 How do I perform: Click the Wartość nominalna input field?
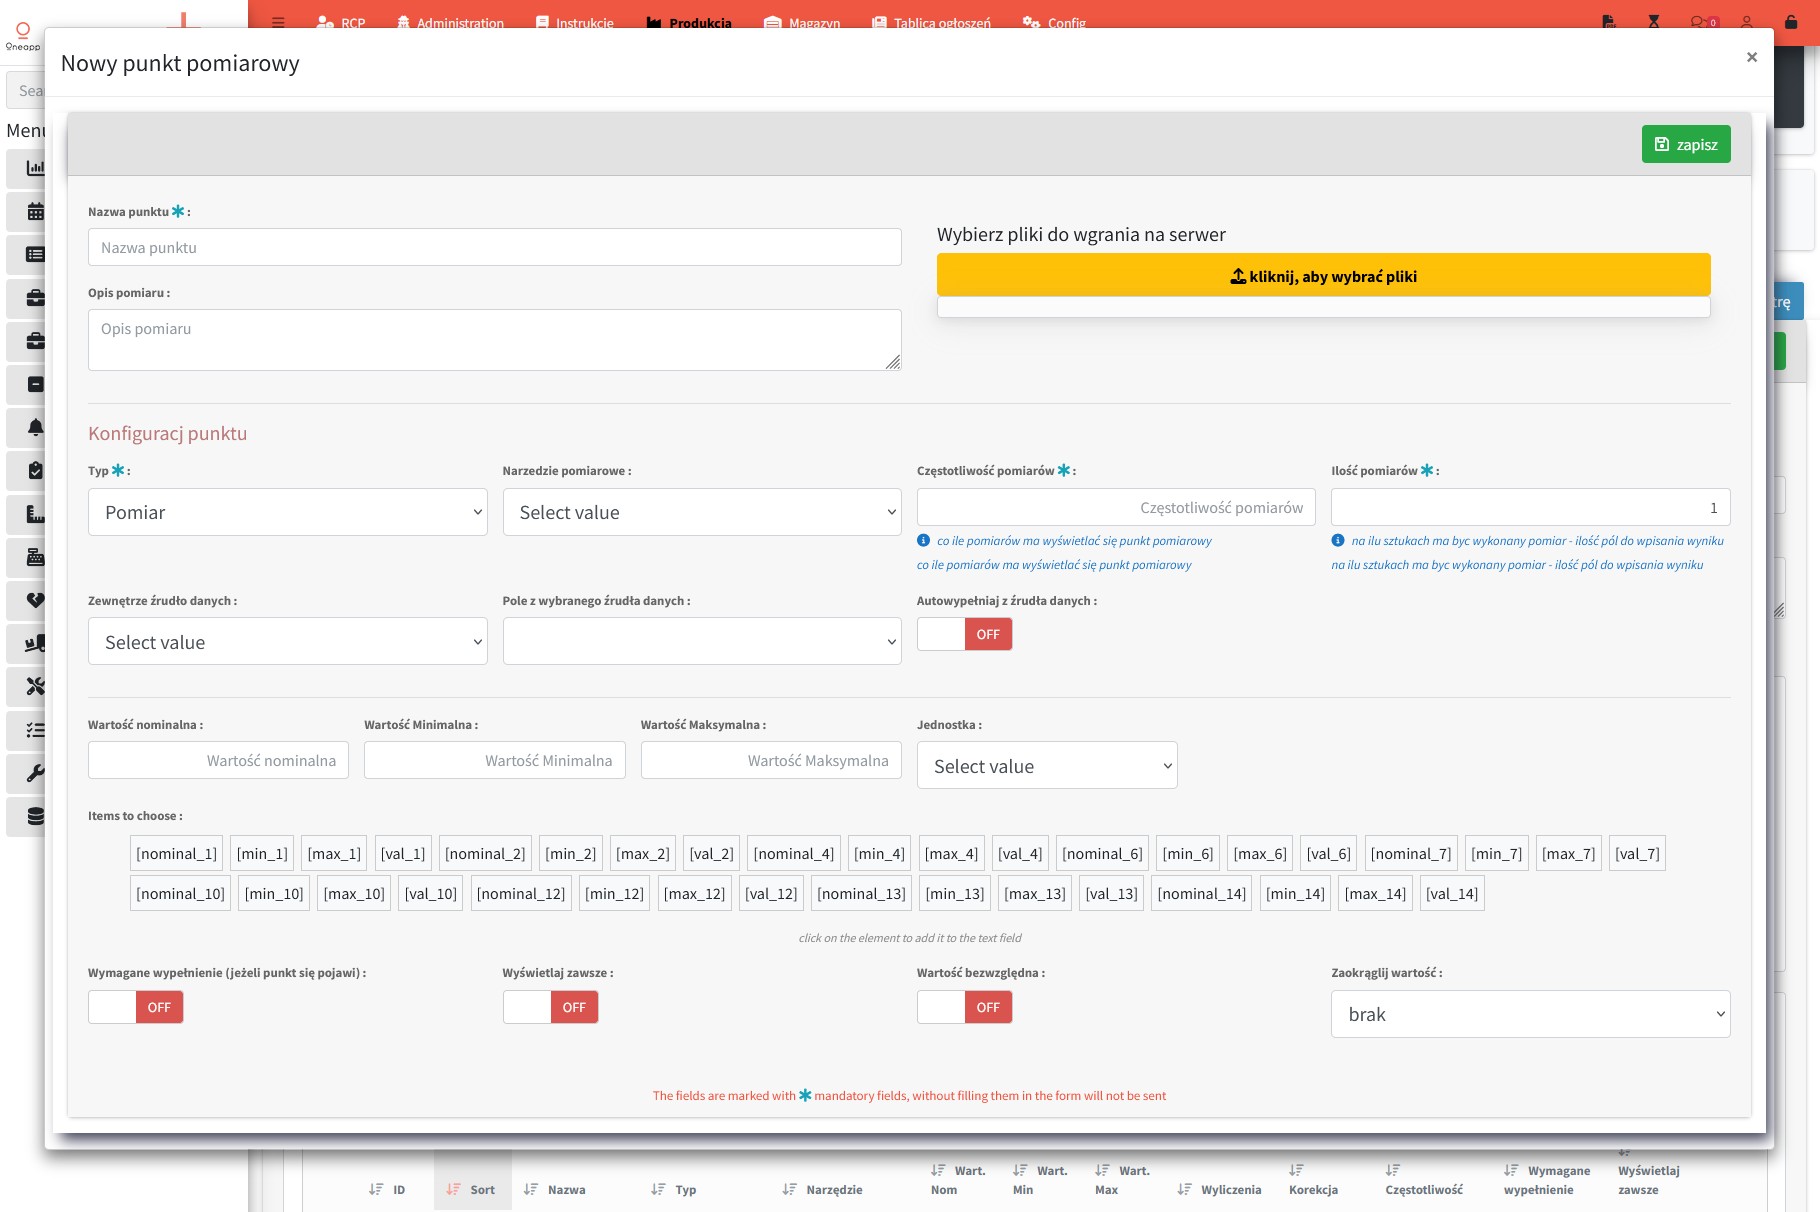218,760
